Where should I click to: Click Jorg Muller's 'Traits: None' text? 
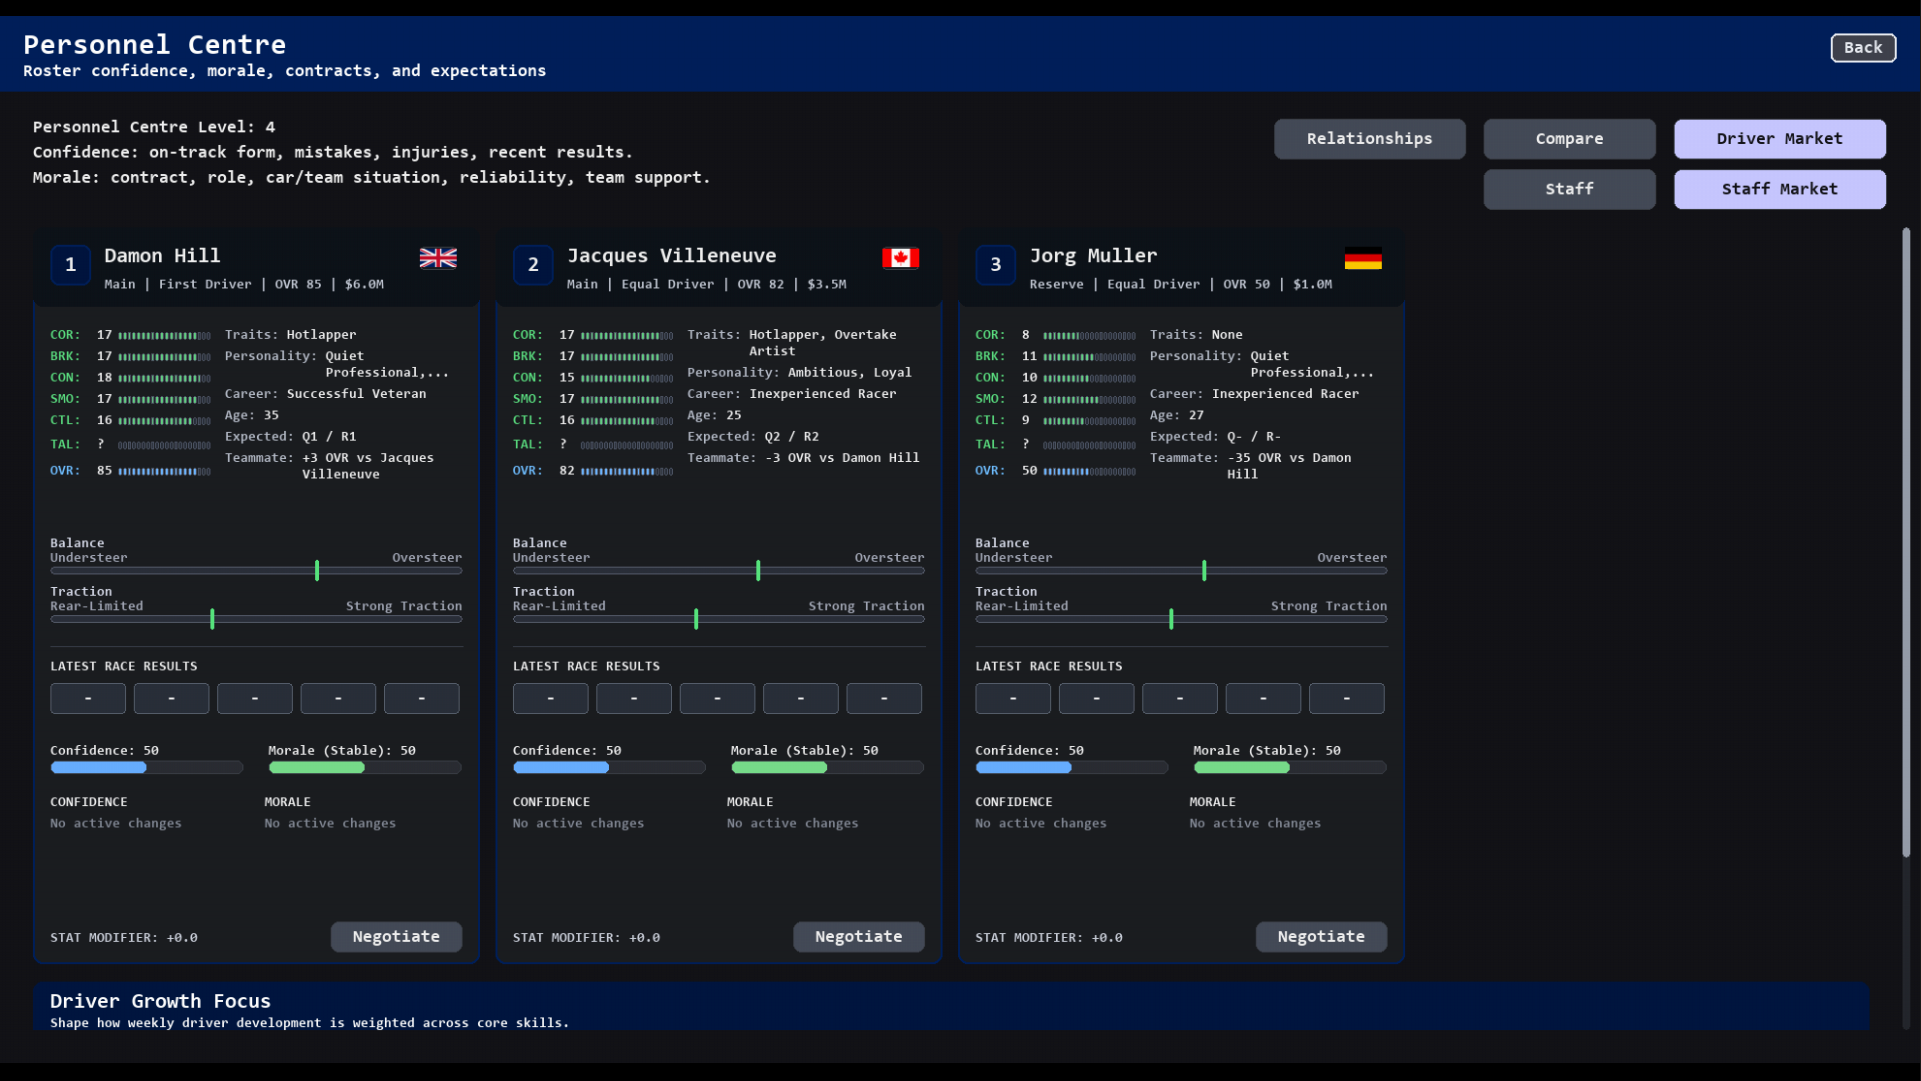pyautogui.click(x=1196, y=335)
